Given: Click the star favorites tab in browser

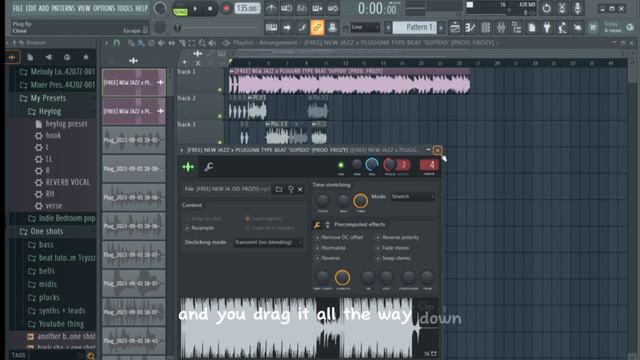Looking at the screenshot, I should point(86,57).
